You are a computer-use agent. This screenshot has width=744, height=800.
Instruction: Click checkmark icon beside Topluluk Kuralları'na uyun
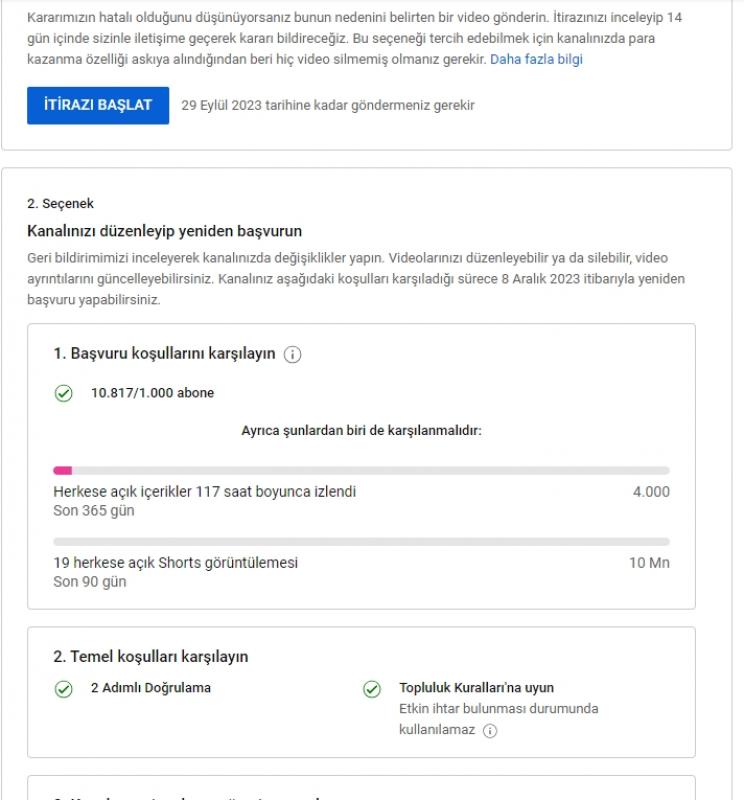point(372,689)
